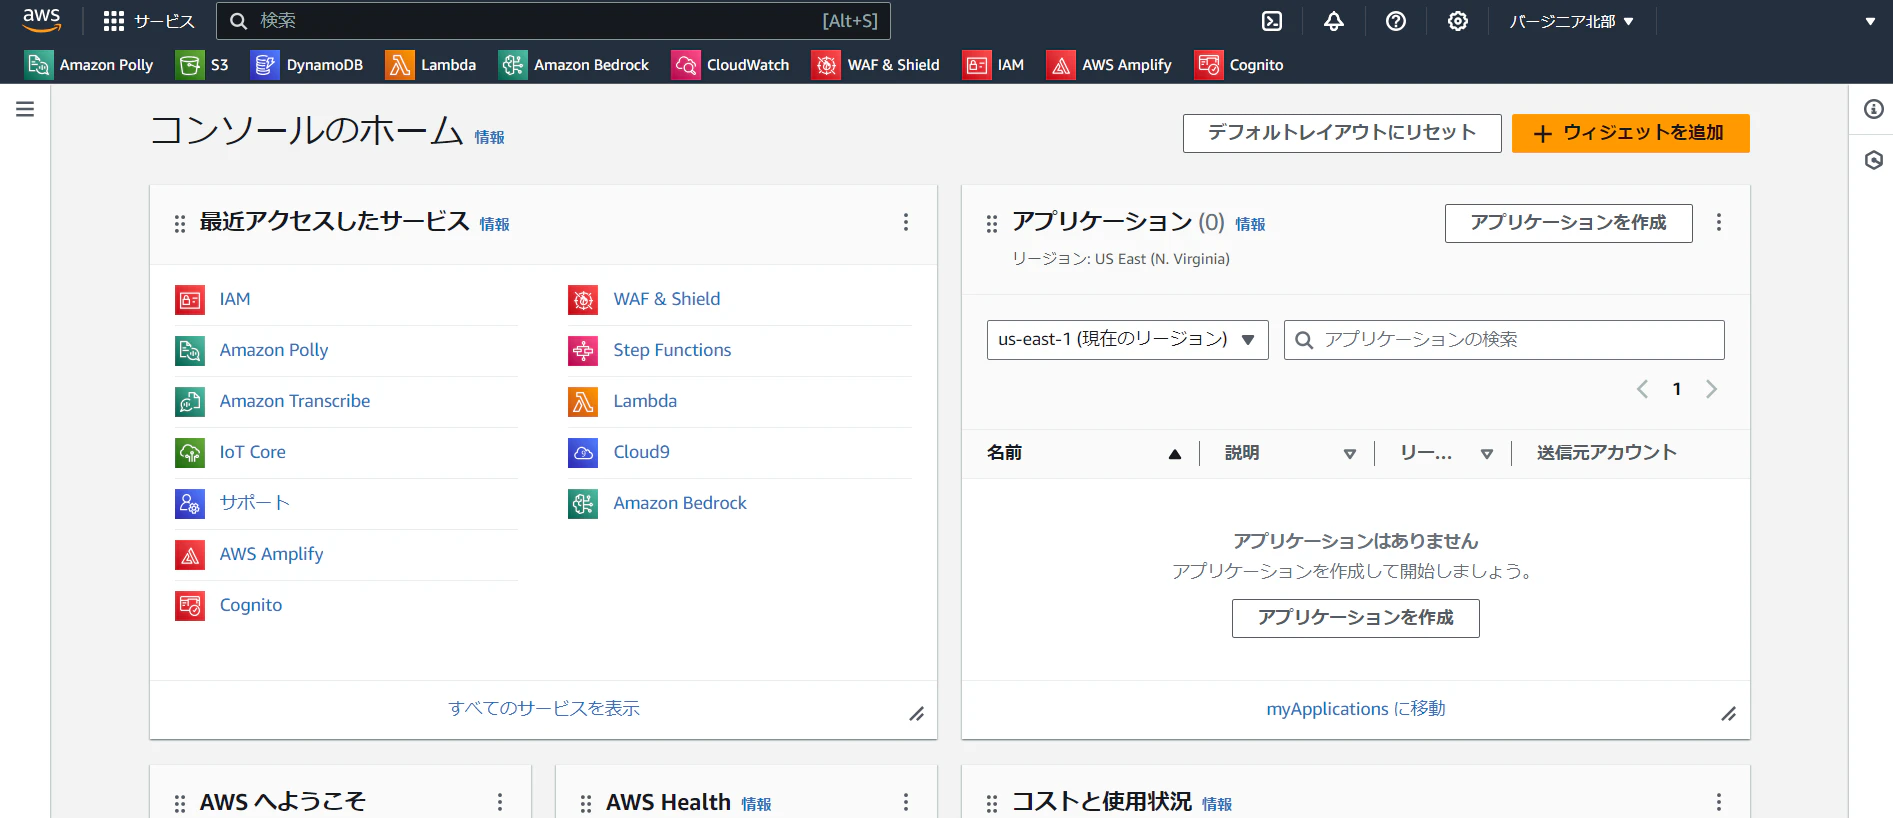The height and width of the screenshot is (818, 1893).
Task: Open the すべてのサービスを表示 link
Action: 544,708
